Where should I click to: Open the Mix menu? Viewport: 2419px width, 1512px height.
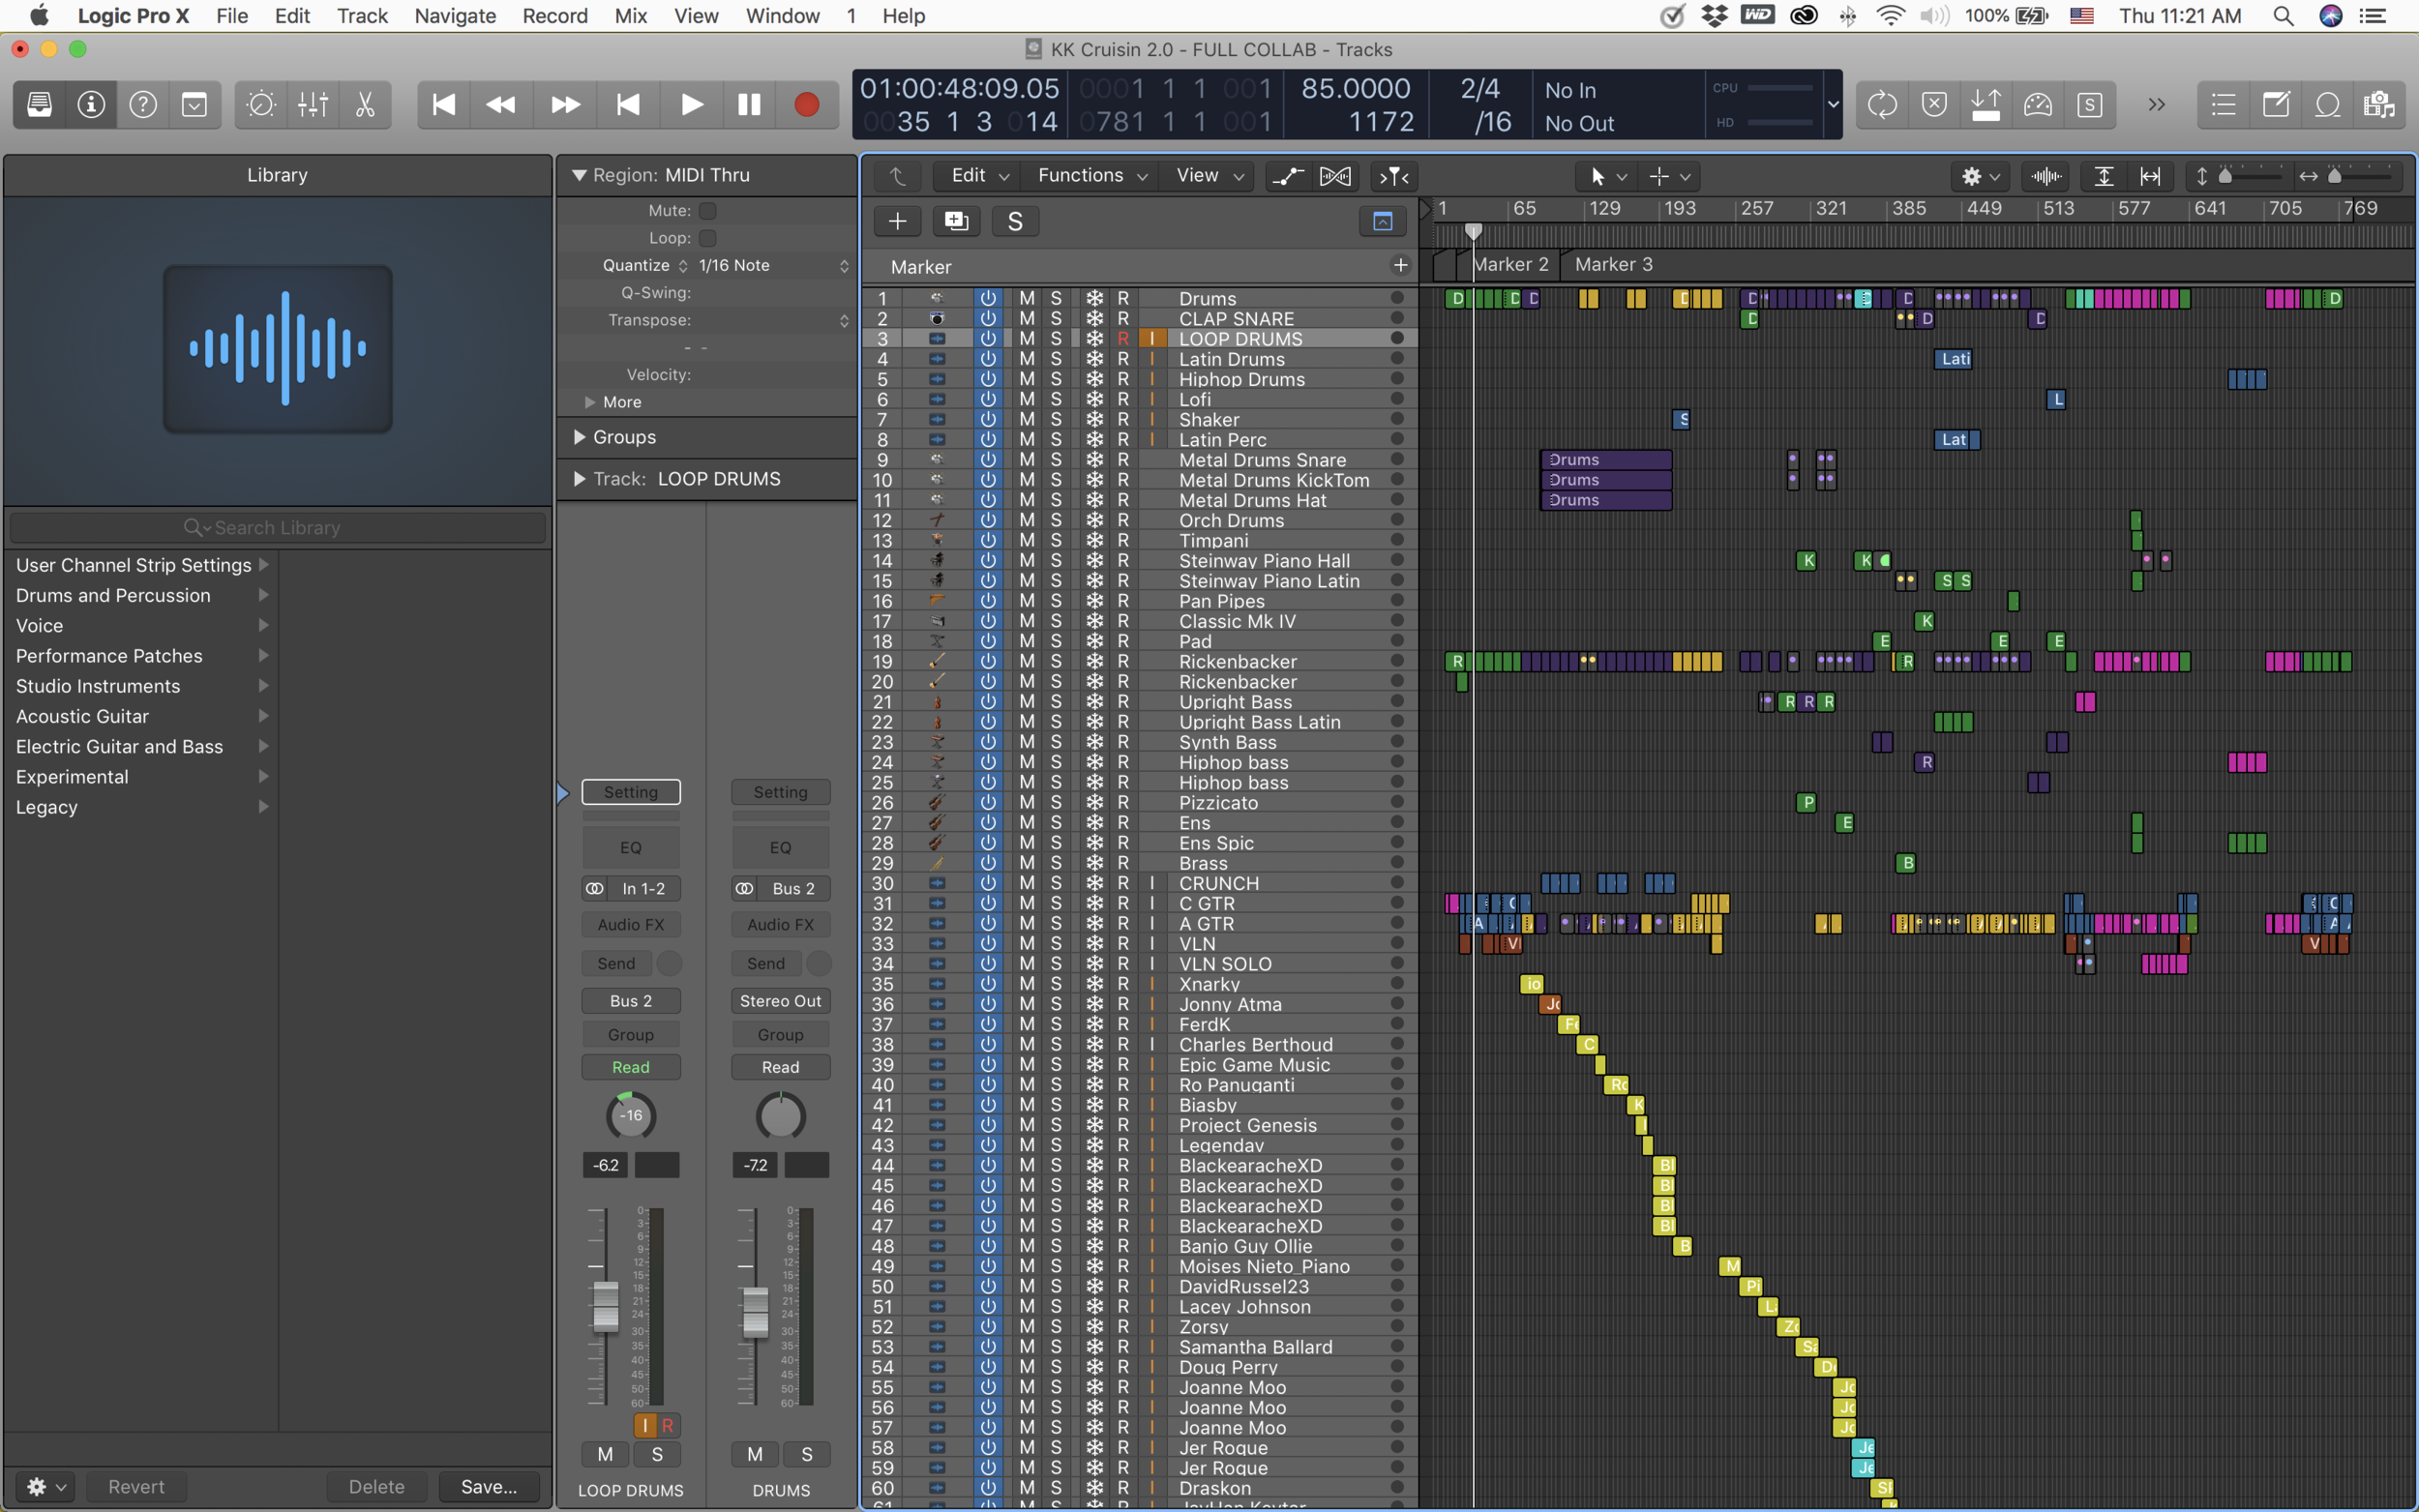(630, 16)
